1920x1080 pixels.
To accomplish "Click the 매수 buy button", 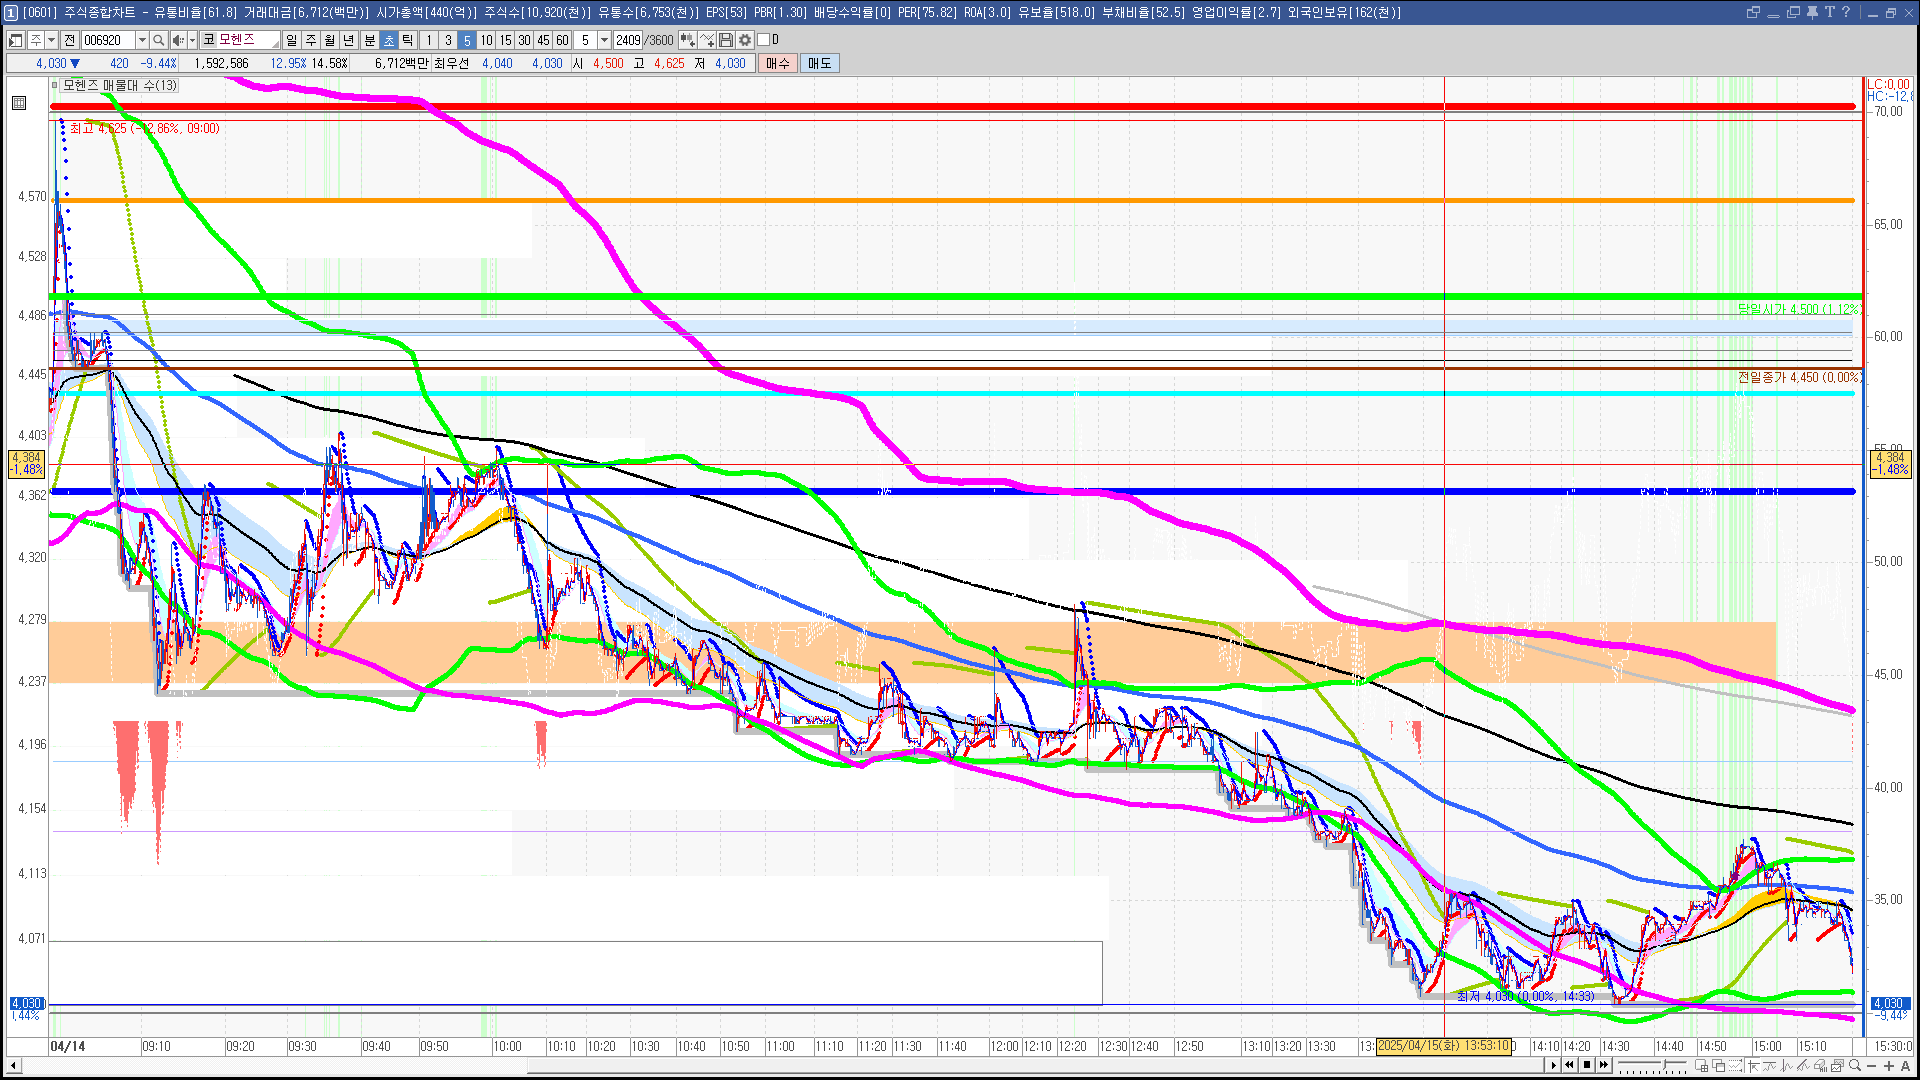I will click(778, 63).
